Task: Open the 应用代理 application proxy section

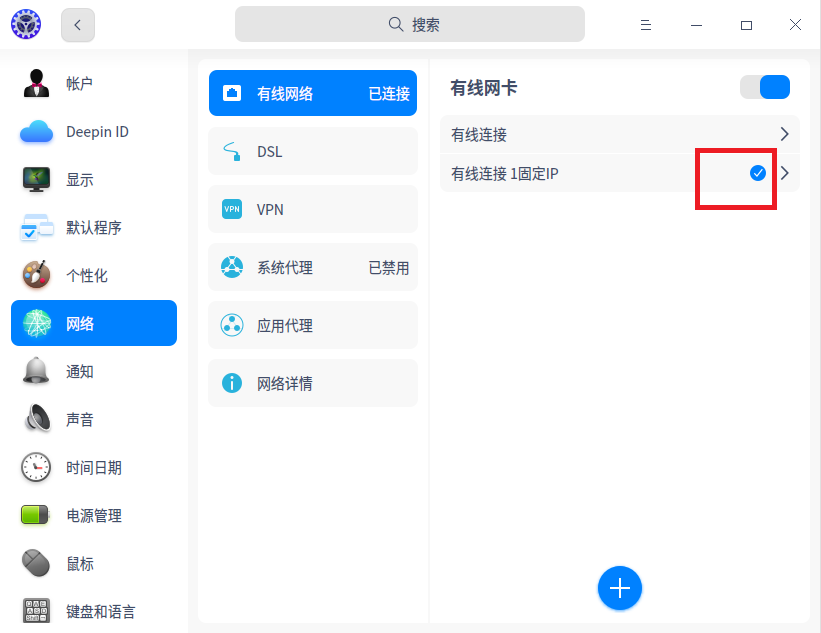Action: click(312, 325)
